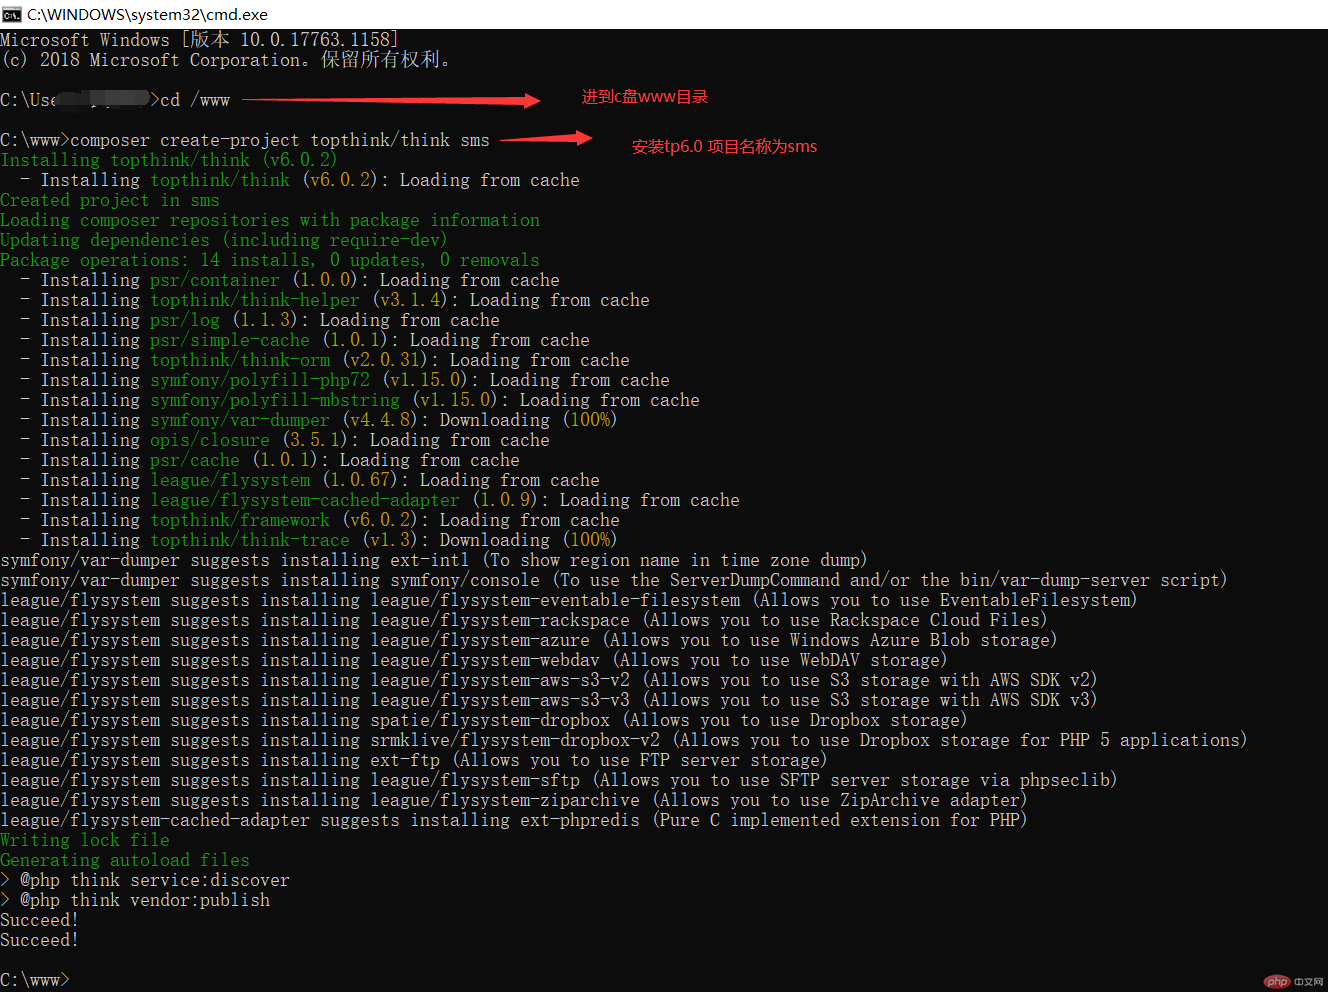This screenshot has width=1328, height=992.
Task: Click the last Succeed! message
Action: pyautogui.click(x=39, y=940)
